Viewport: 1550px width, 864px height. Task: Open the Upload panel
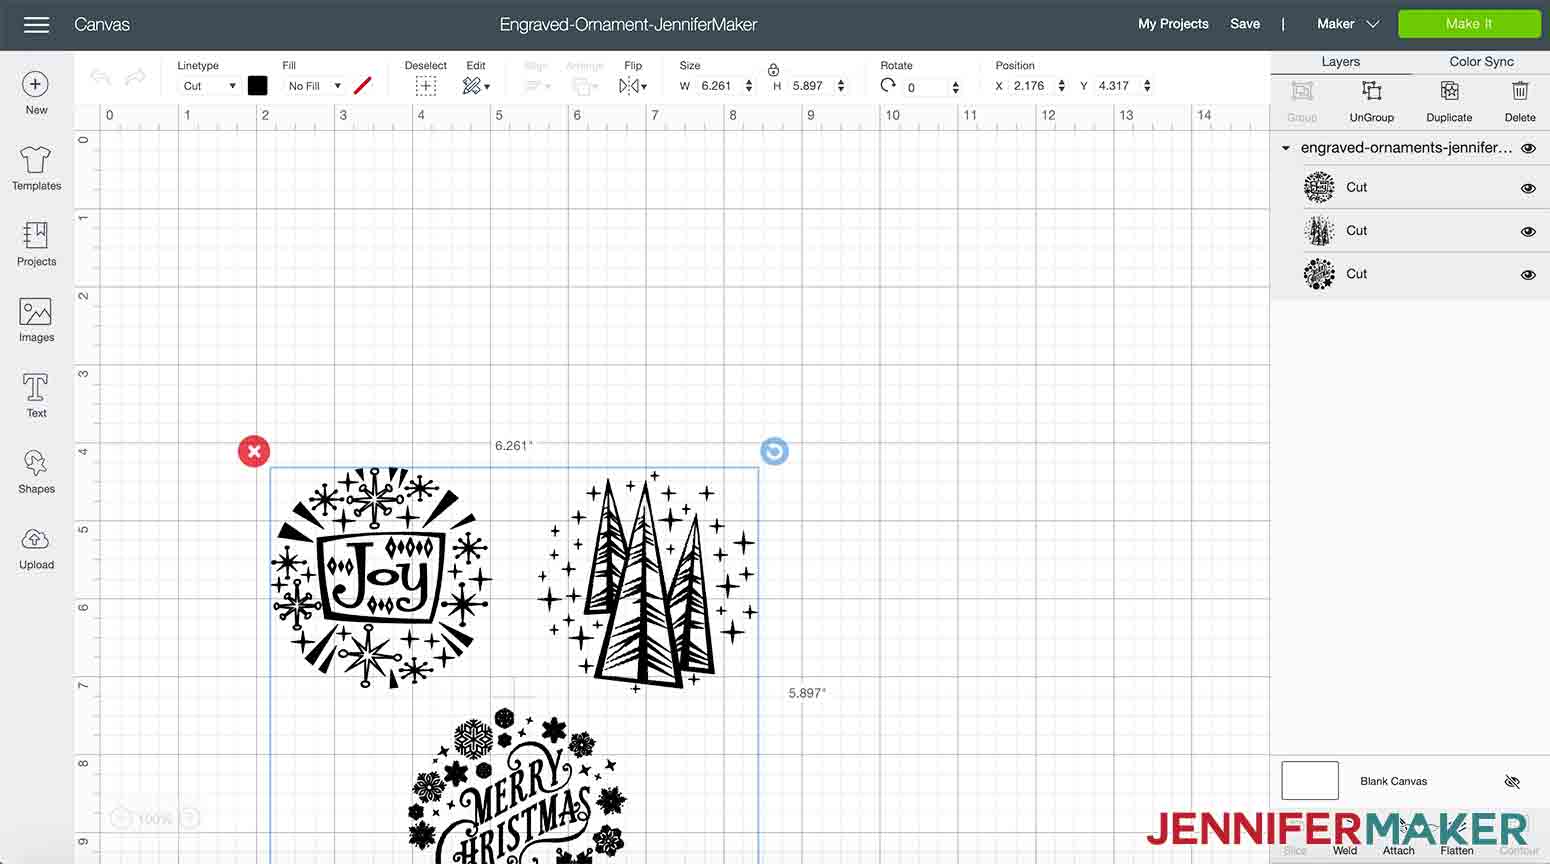point(36,548)
